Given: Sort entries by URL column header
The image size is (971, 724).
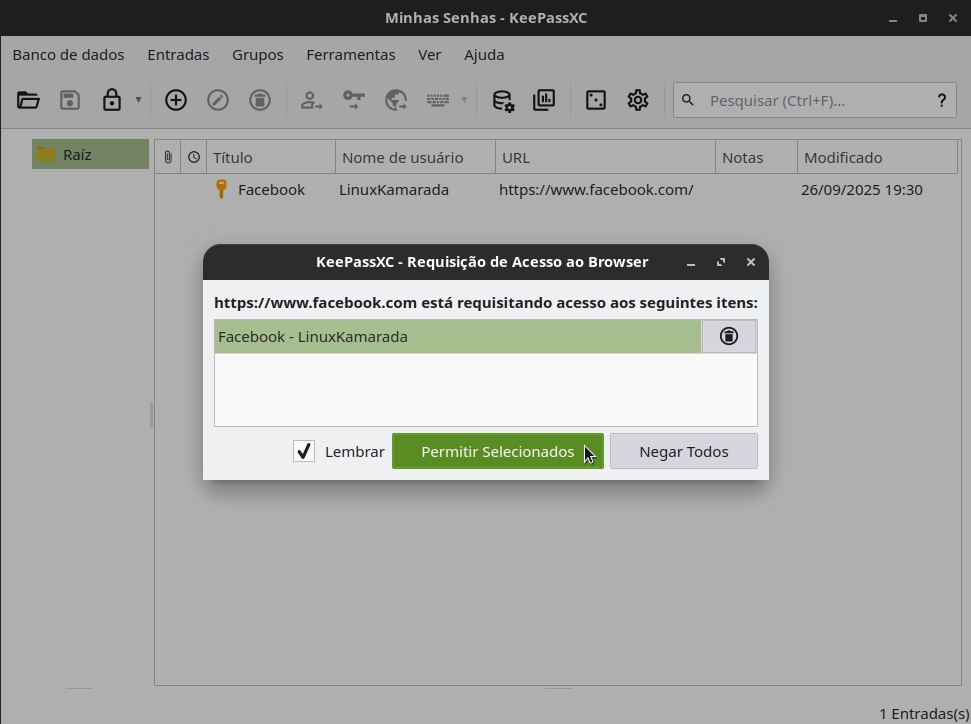Looking at the screenshot, I should click(606, 157).
